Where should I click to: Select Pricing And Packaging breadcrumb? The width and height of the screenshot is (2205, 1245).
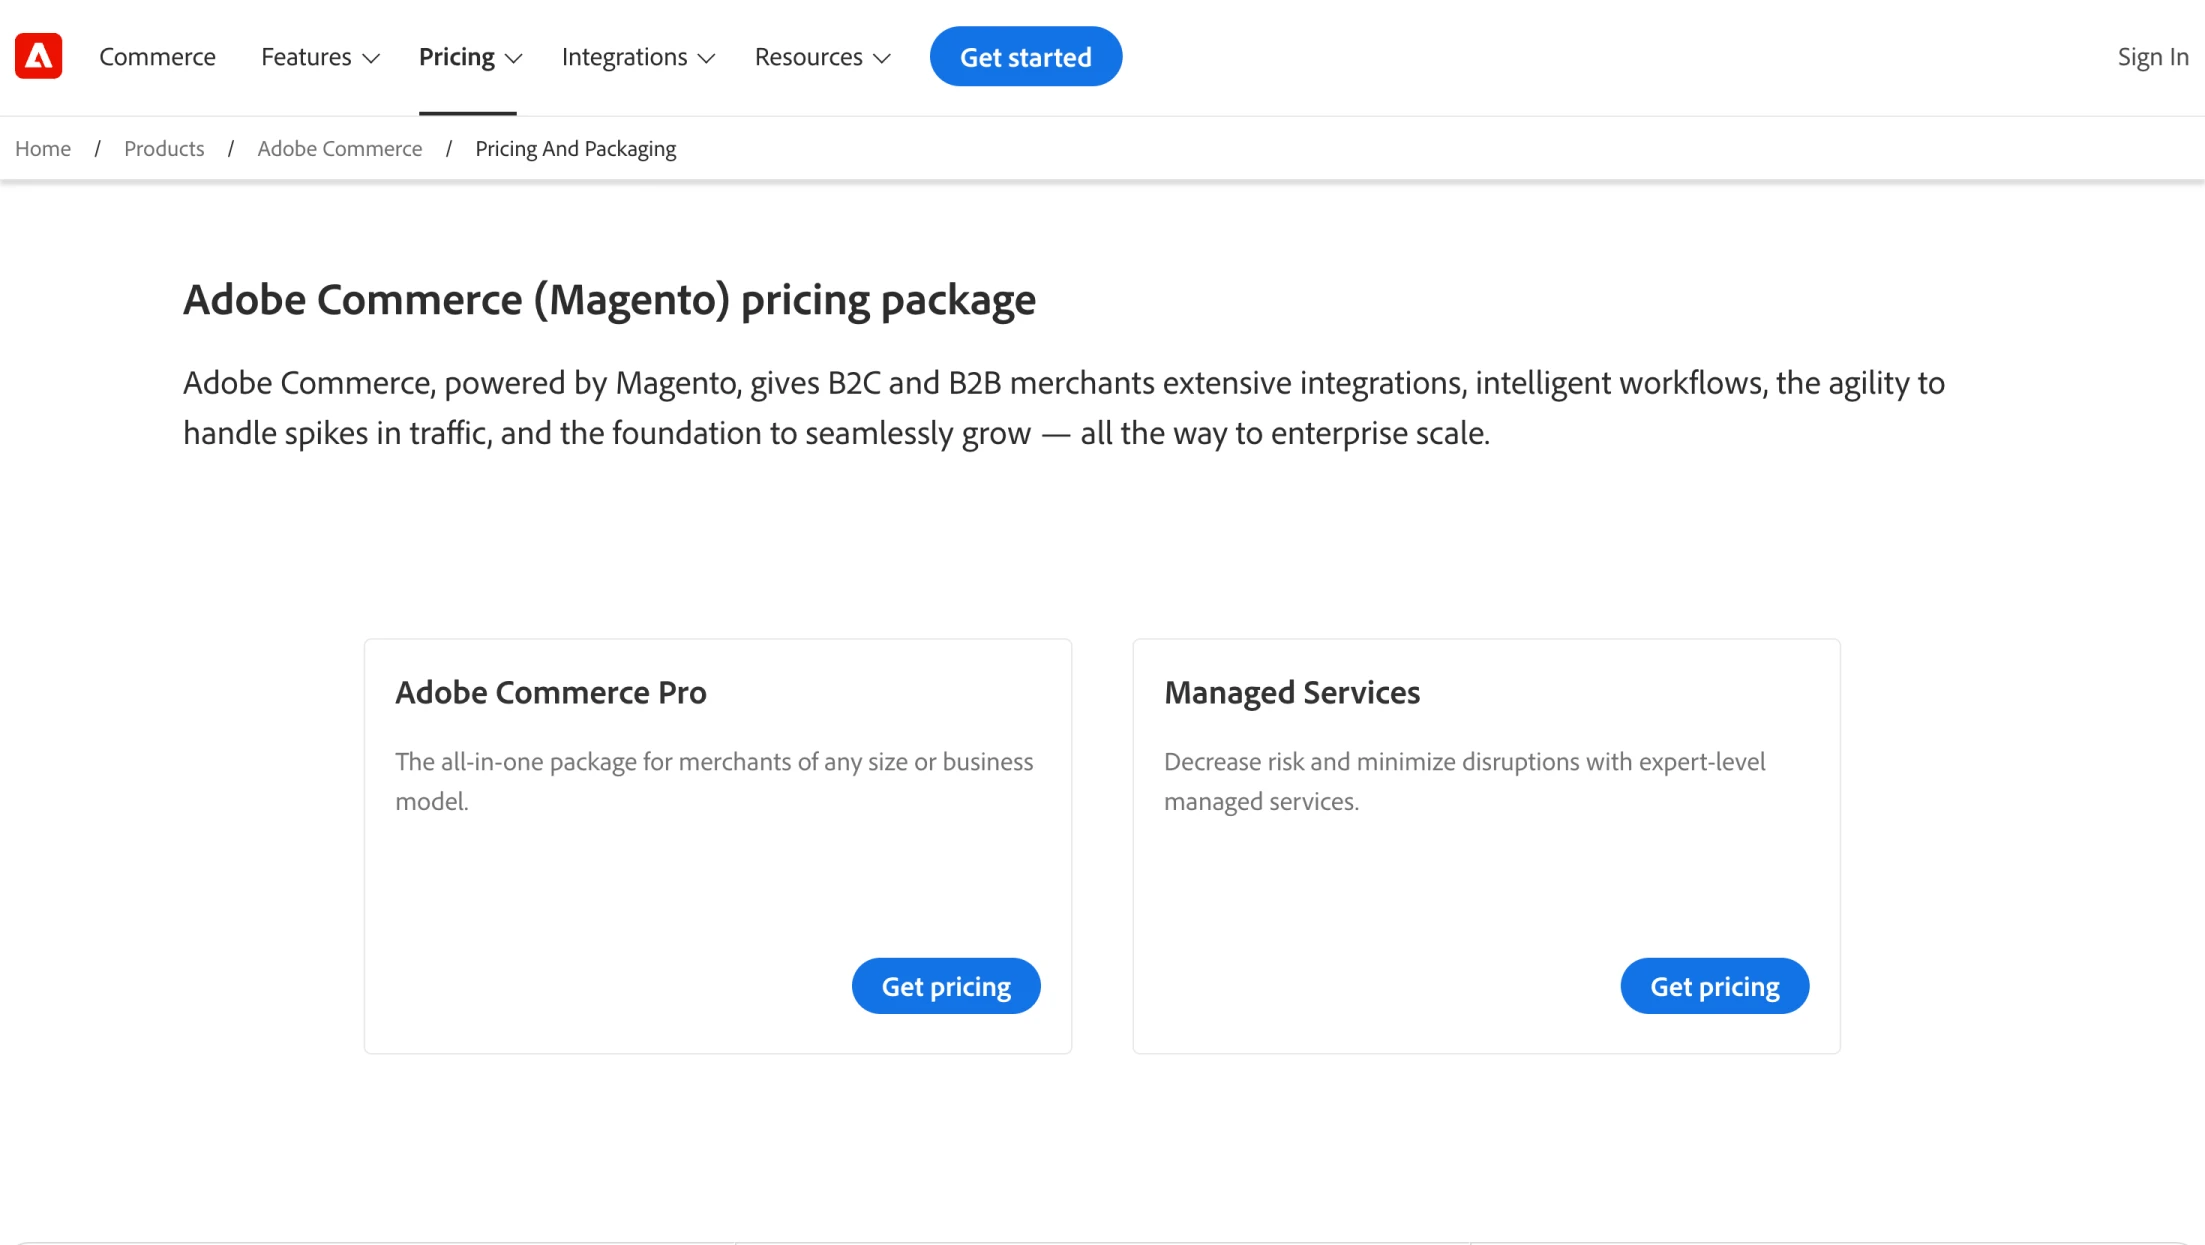click(x=575, y=148)
